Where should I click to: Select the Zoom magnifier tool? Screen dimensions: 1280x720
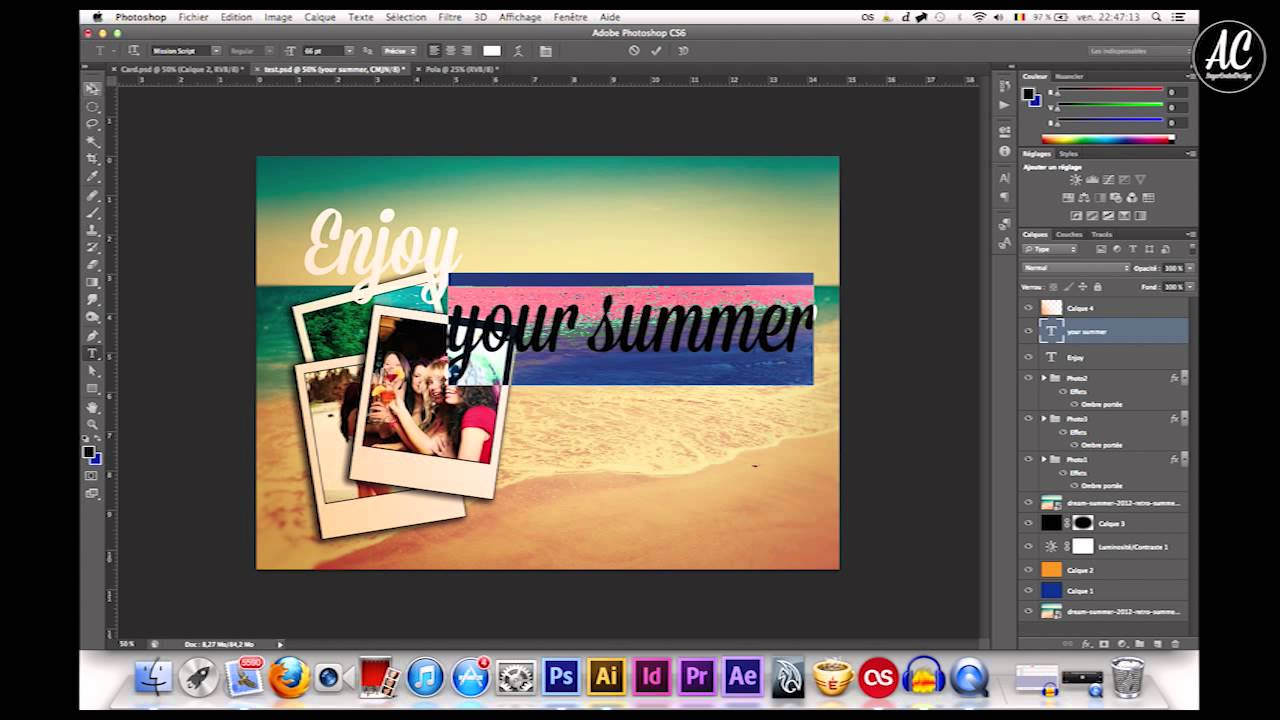tap(92, 425)
